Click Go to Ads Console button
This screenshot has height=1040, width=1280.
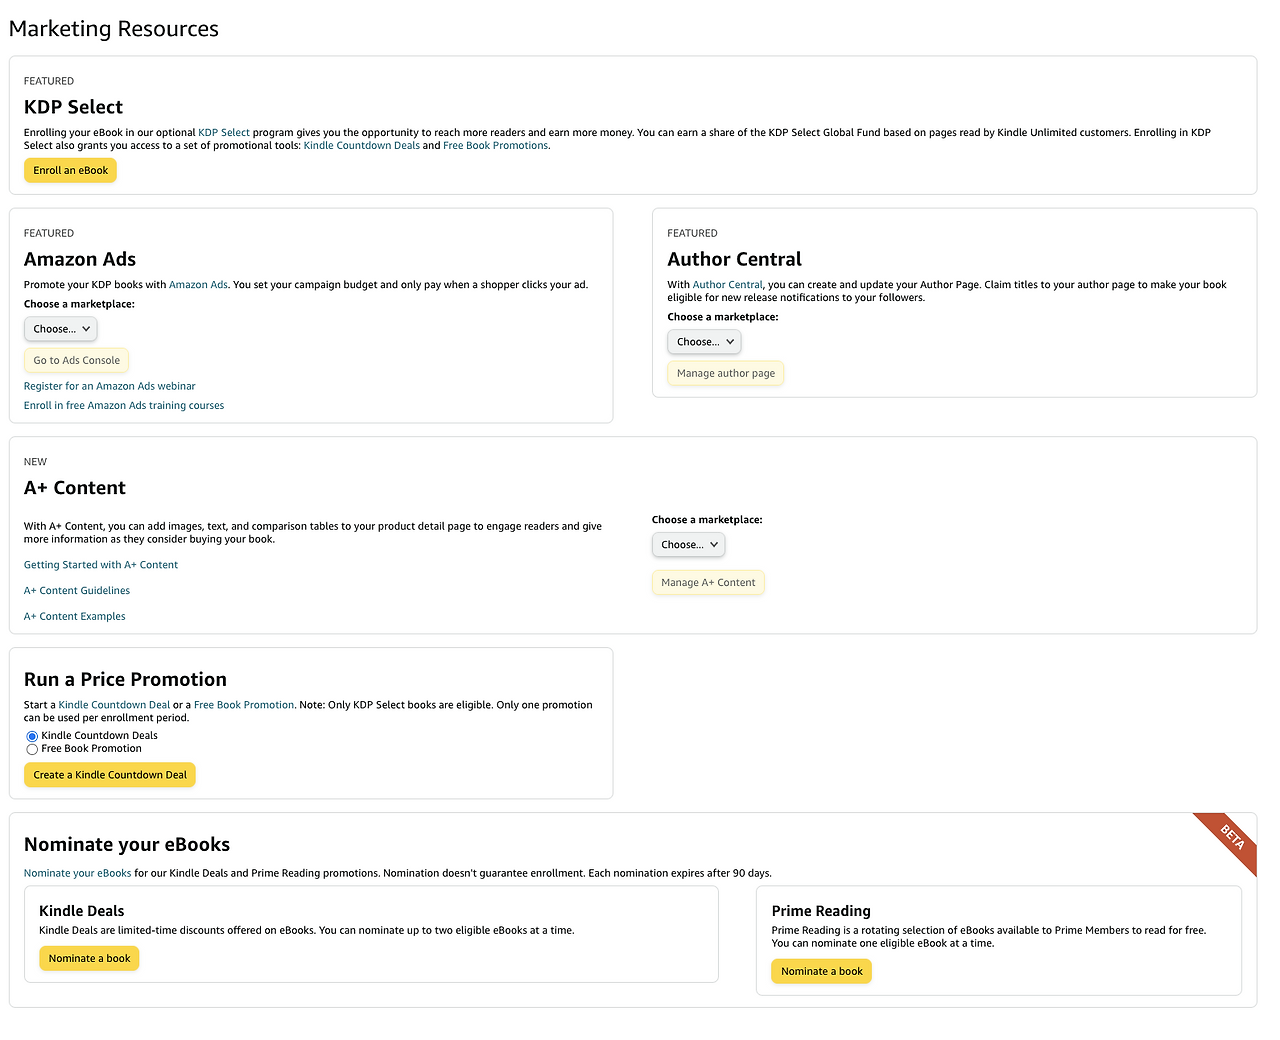click(x=76, y=361)
